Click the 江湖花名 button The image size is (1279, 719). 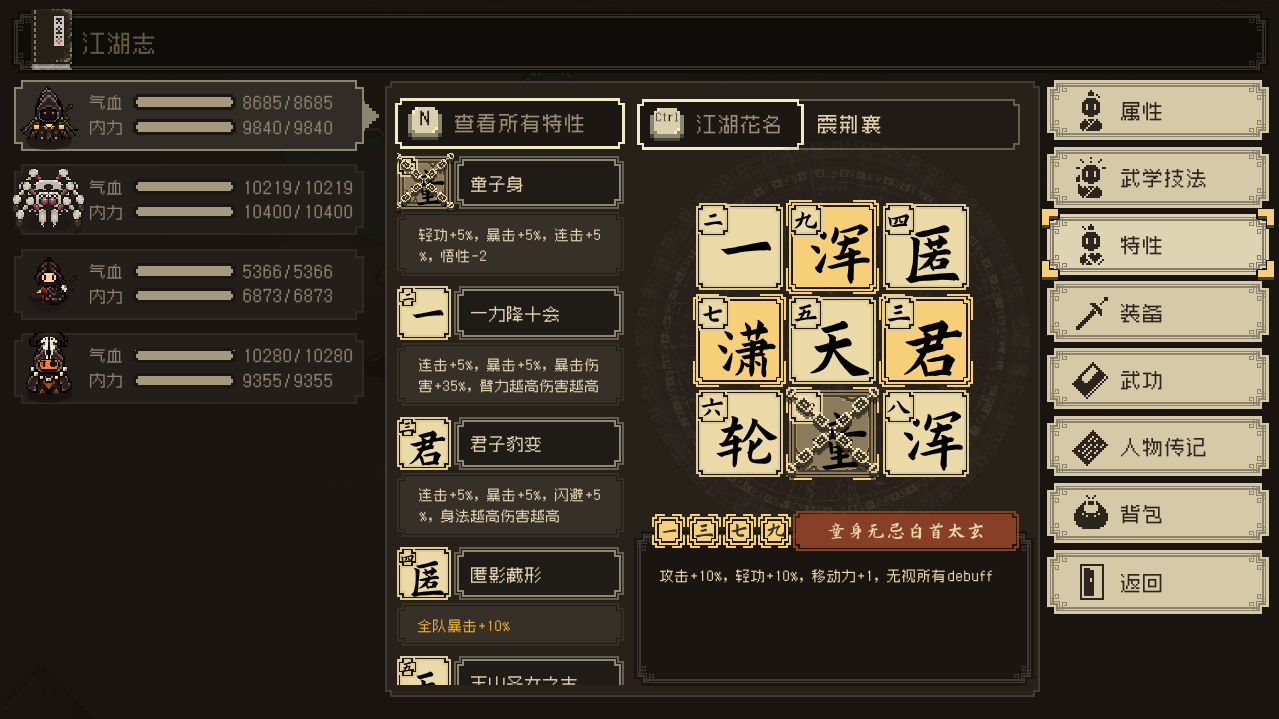click(720, 123)
